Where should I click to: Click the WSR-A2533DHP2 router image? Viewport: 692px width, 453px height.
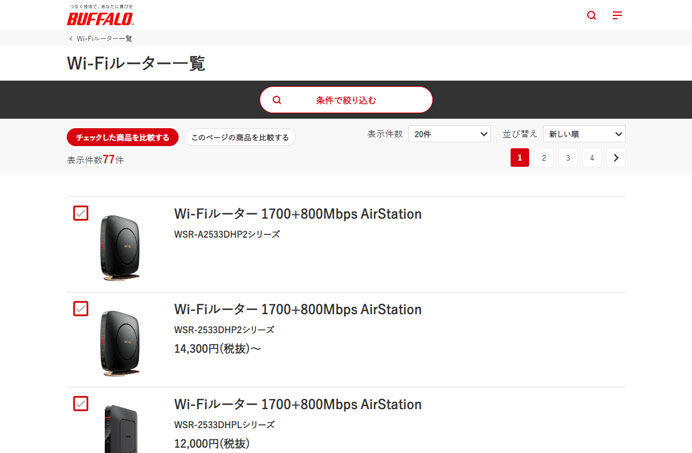(121, 247)
